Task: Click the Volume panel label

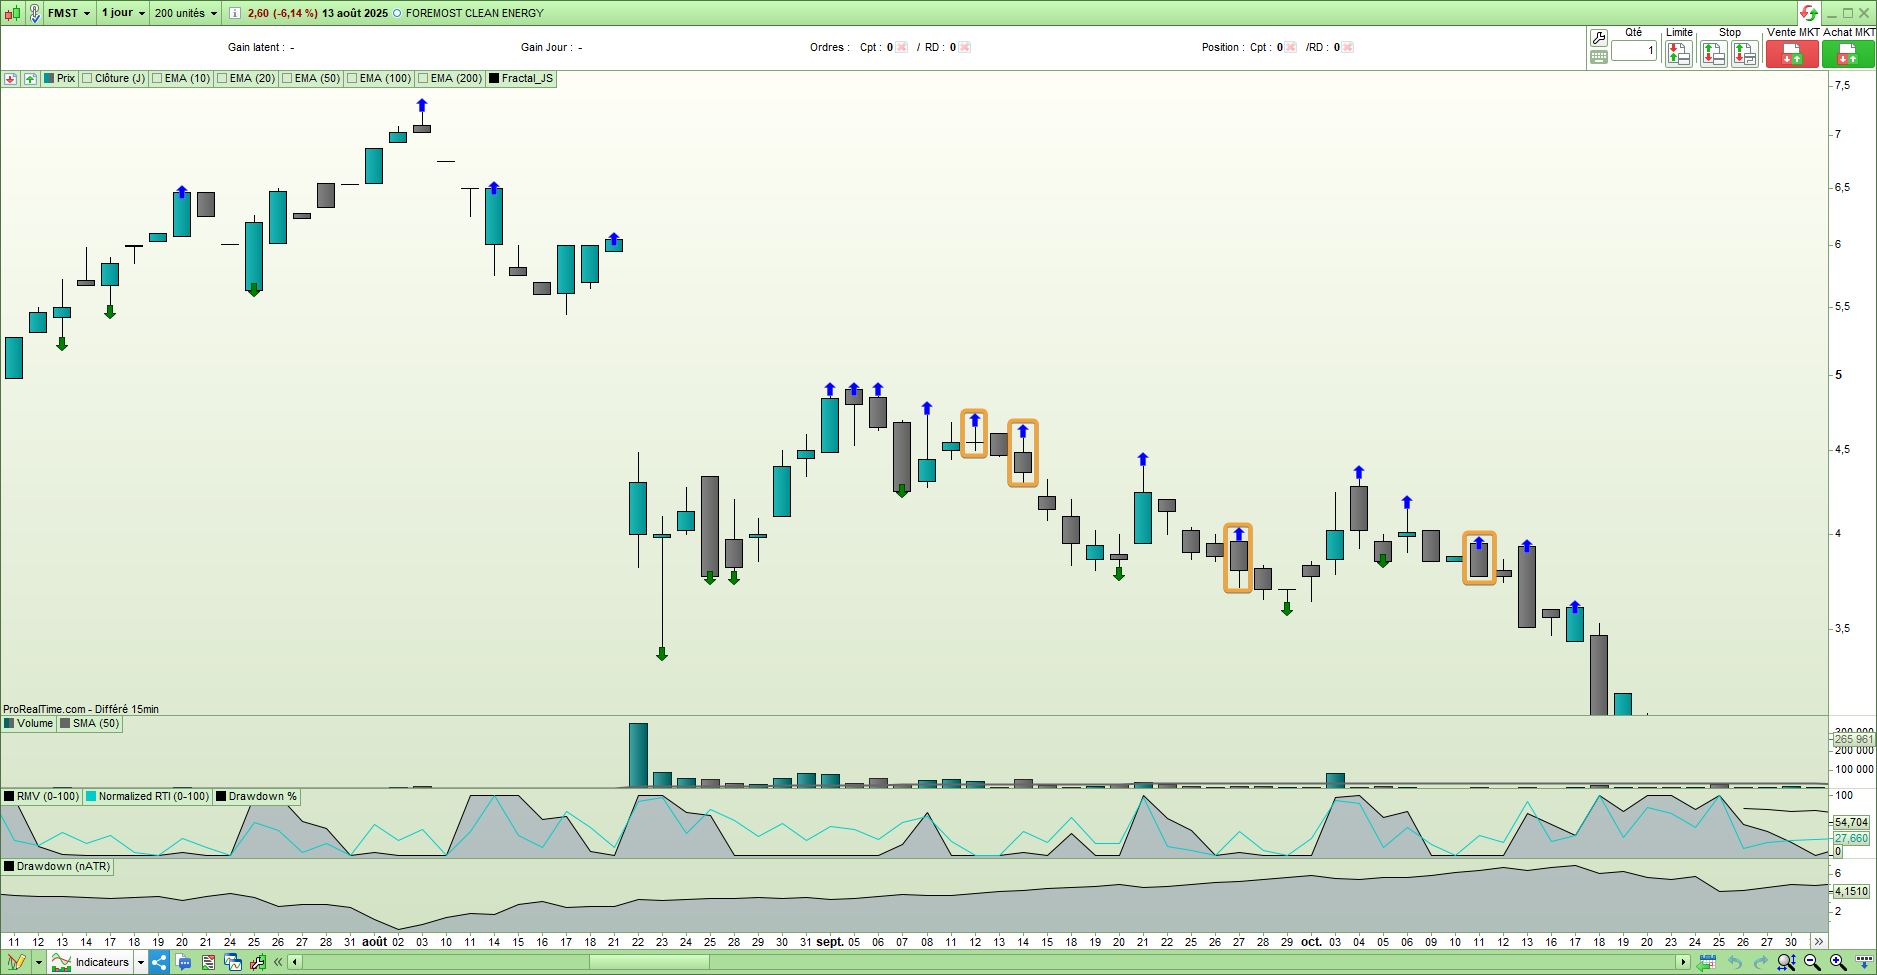Action: [x=29, y=724]
